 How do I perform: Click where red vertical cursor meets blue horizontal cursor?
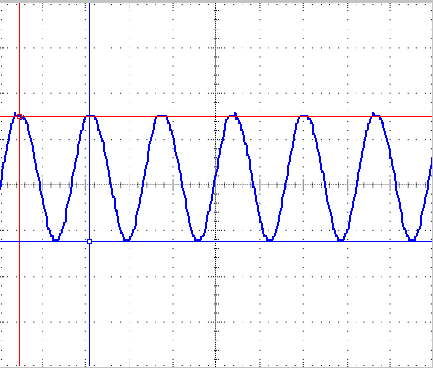coord(19,241)
